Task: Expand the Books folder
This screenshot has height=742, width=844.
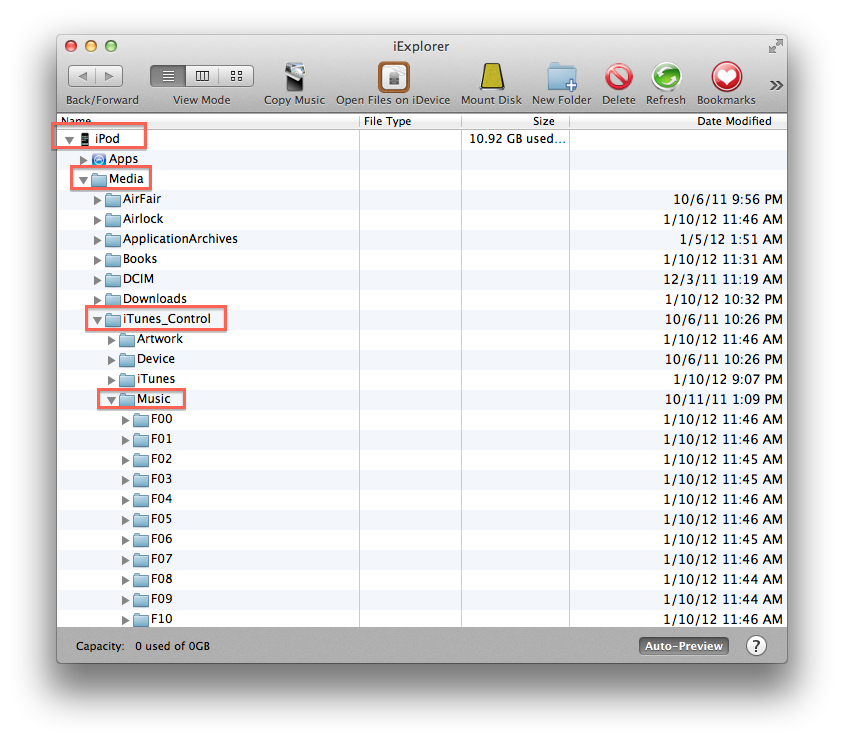Action: (x=97, y=260)
